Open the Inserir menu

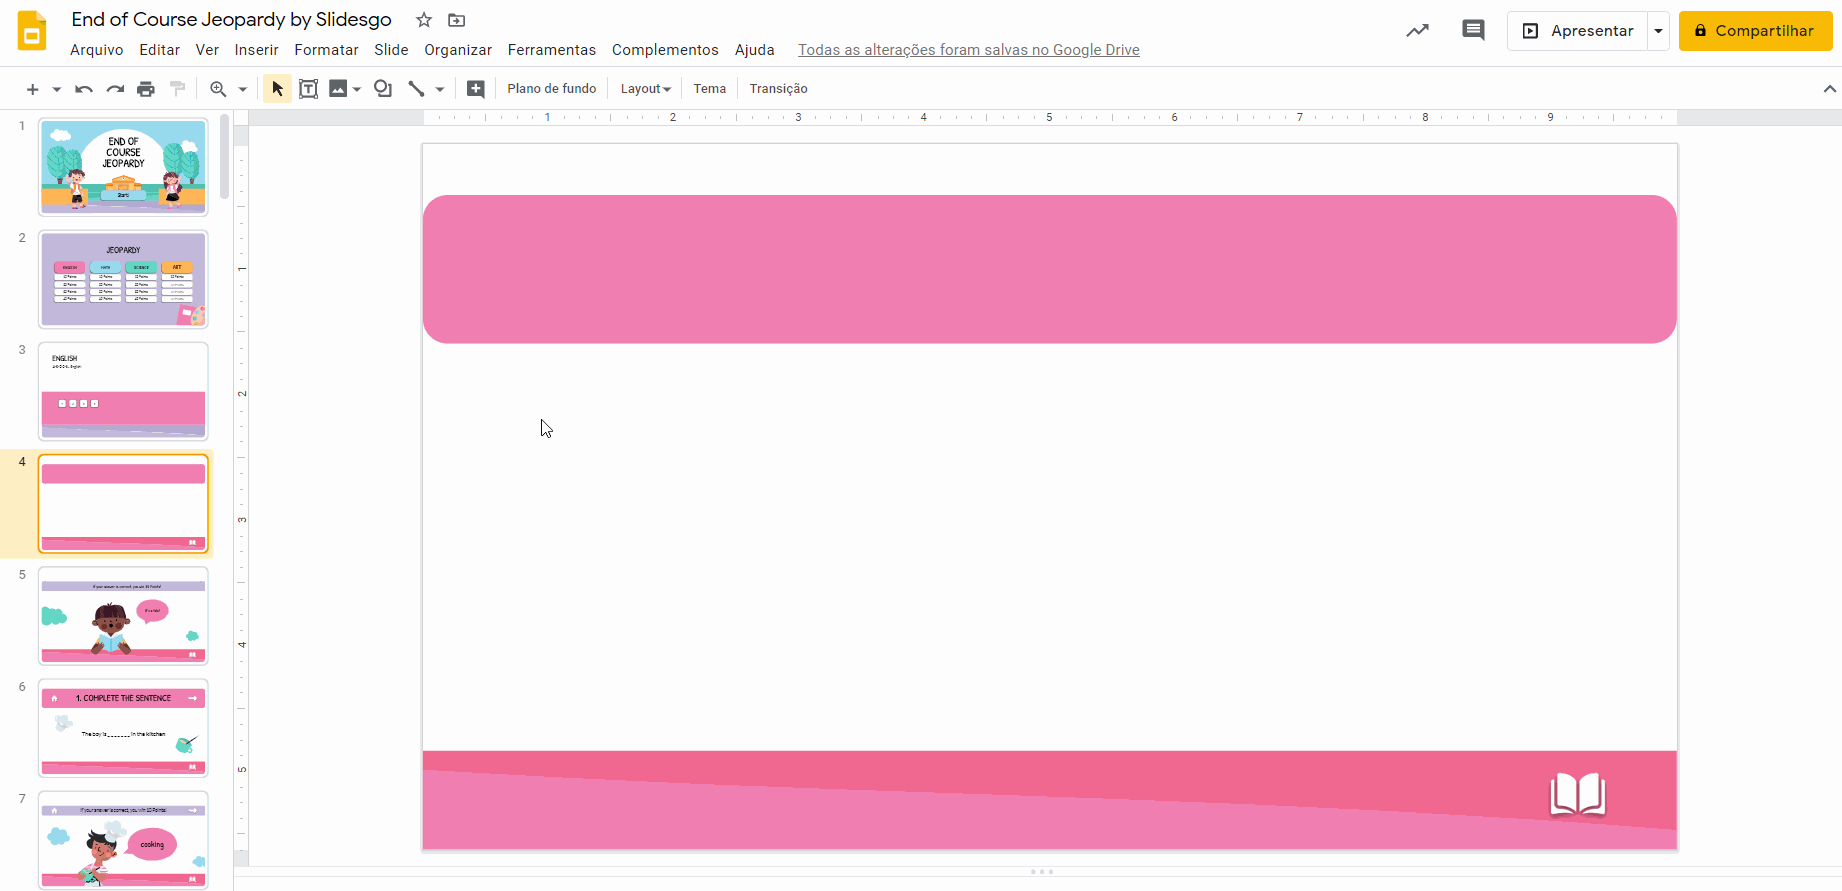pyautogui.click(x=257, y=50)
